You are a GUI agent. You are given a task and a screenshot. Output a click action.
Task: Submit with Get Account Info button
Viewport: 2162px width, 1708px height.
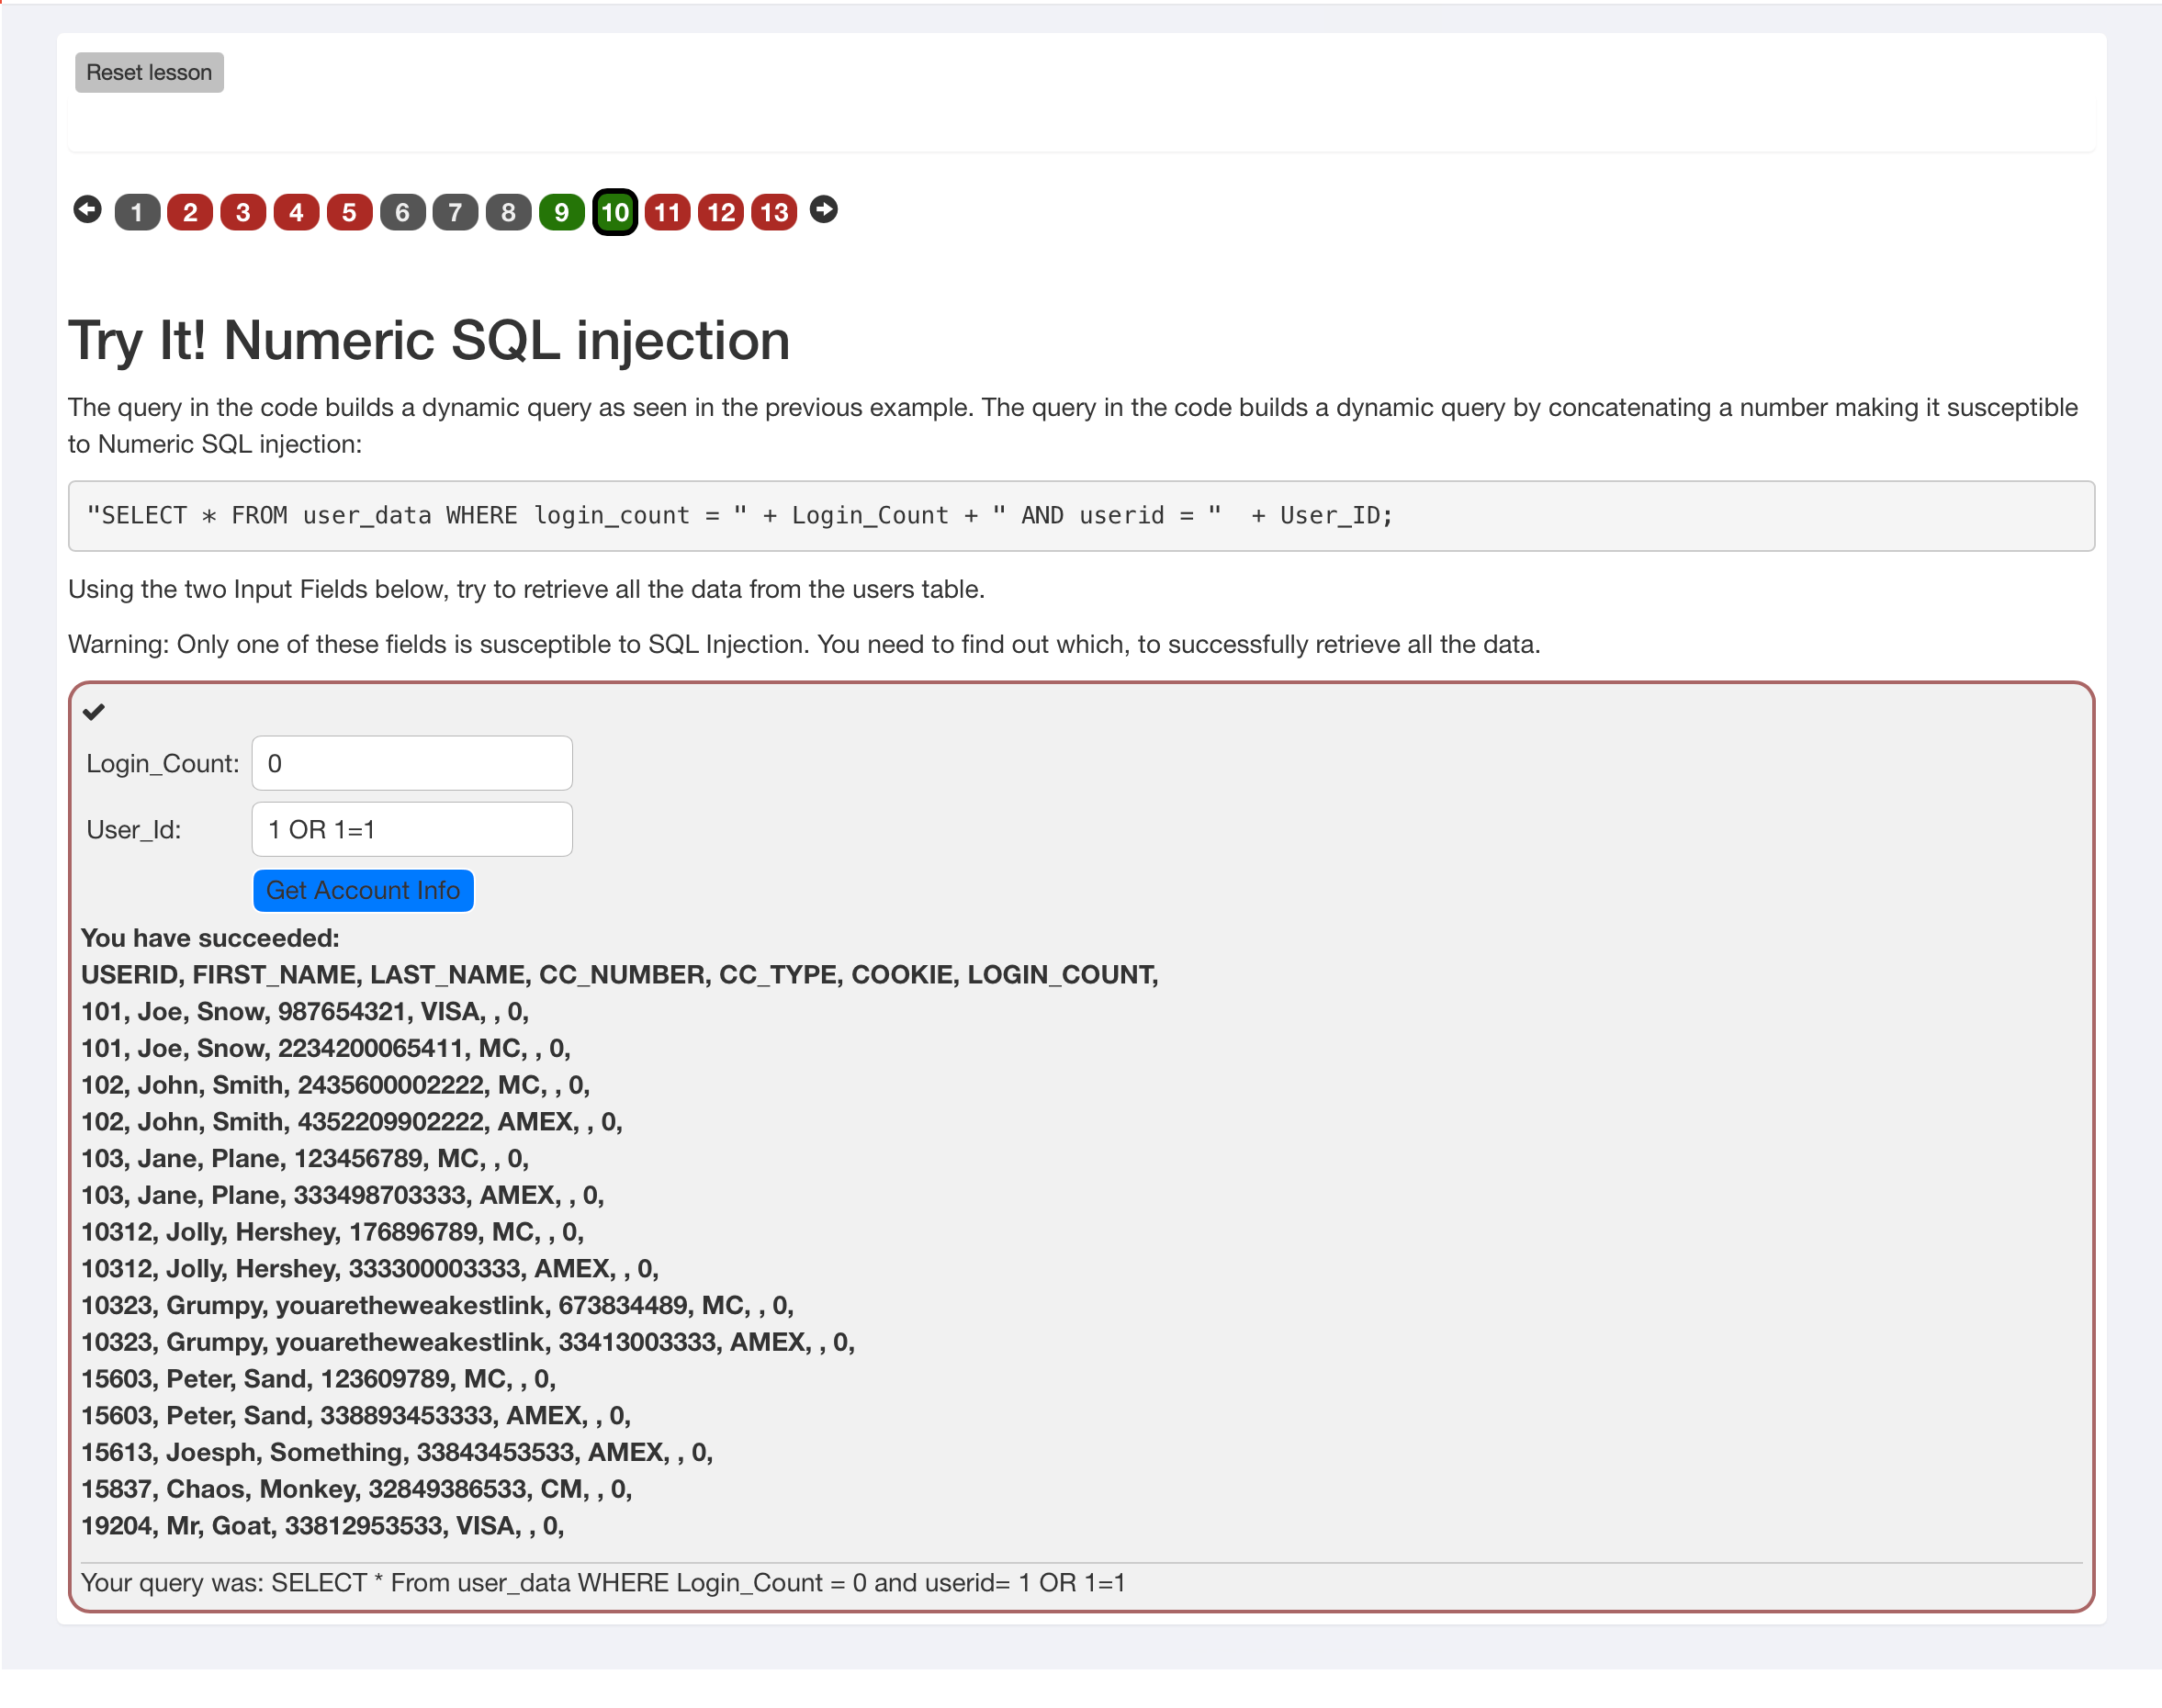click(363, 890)
